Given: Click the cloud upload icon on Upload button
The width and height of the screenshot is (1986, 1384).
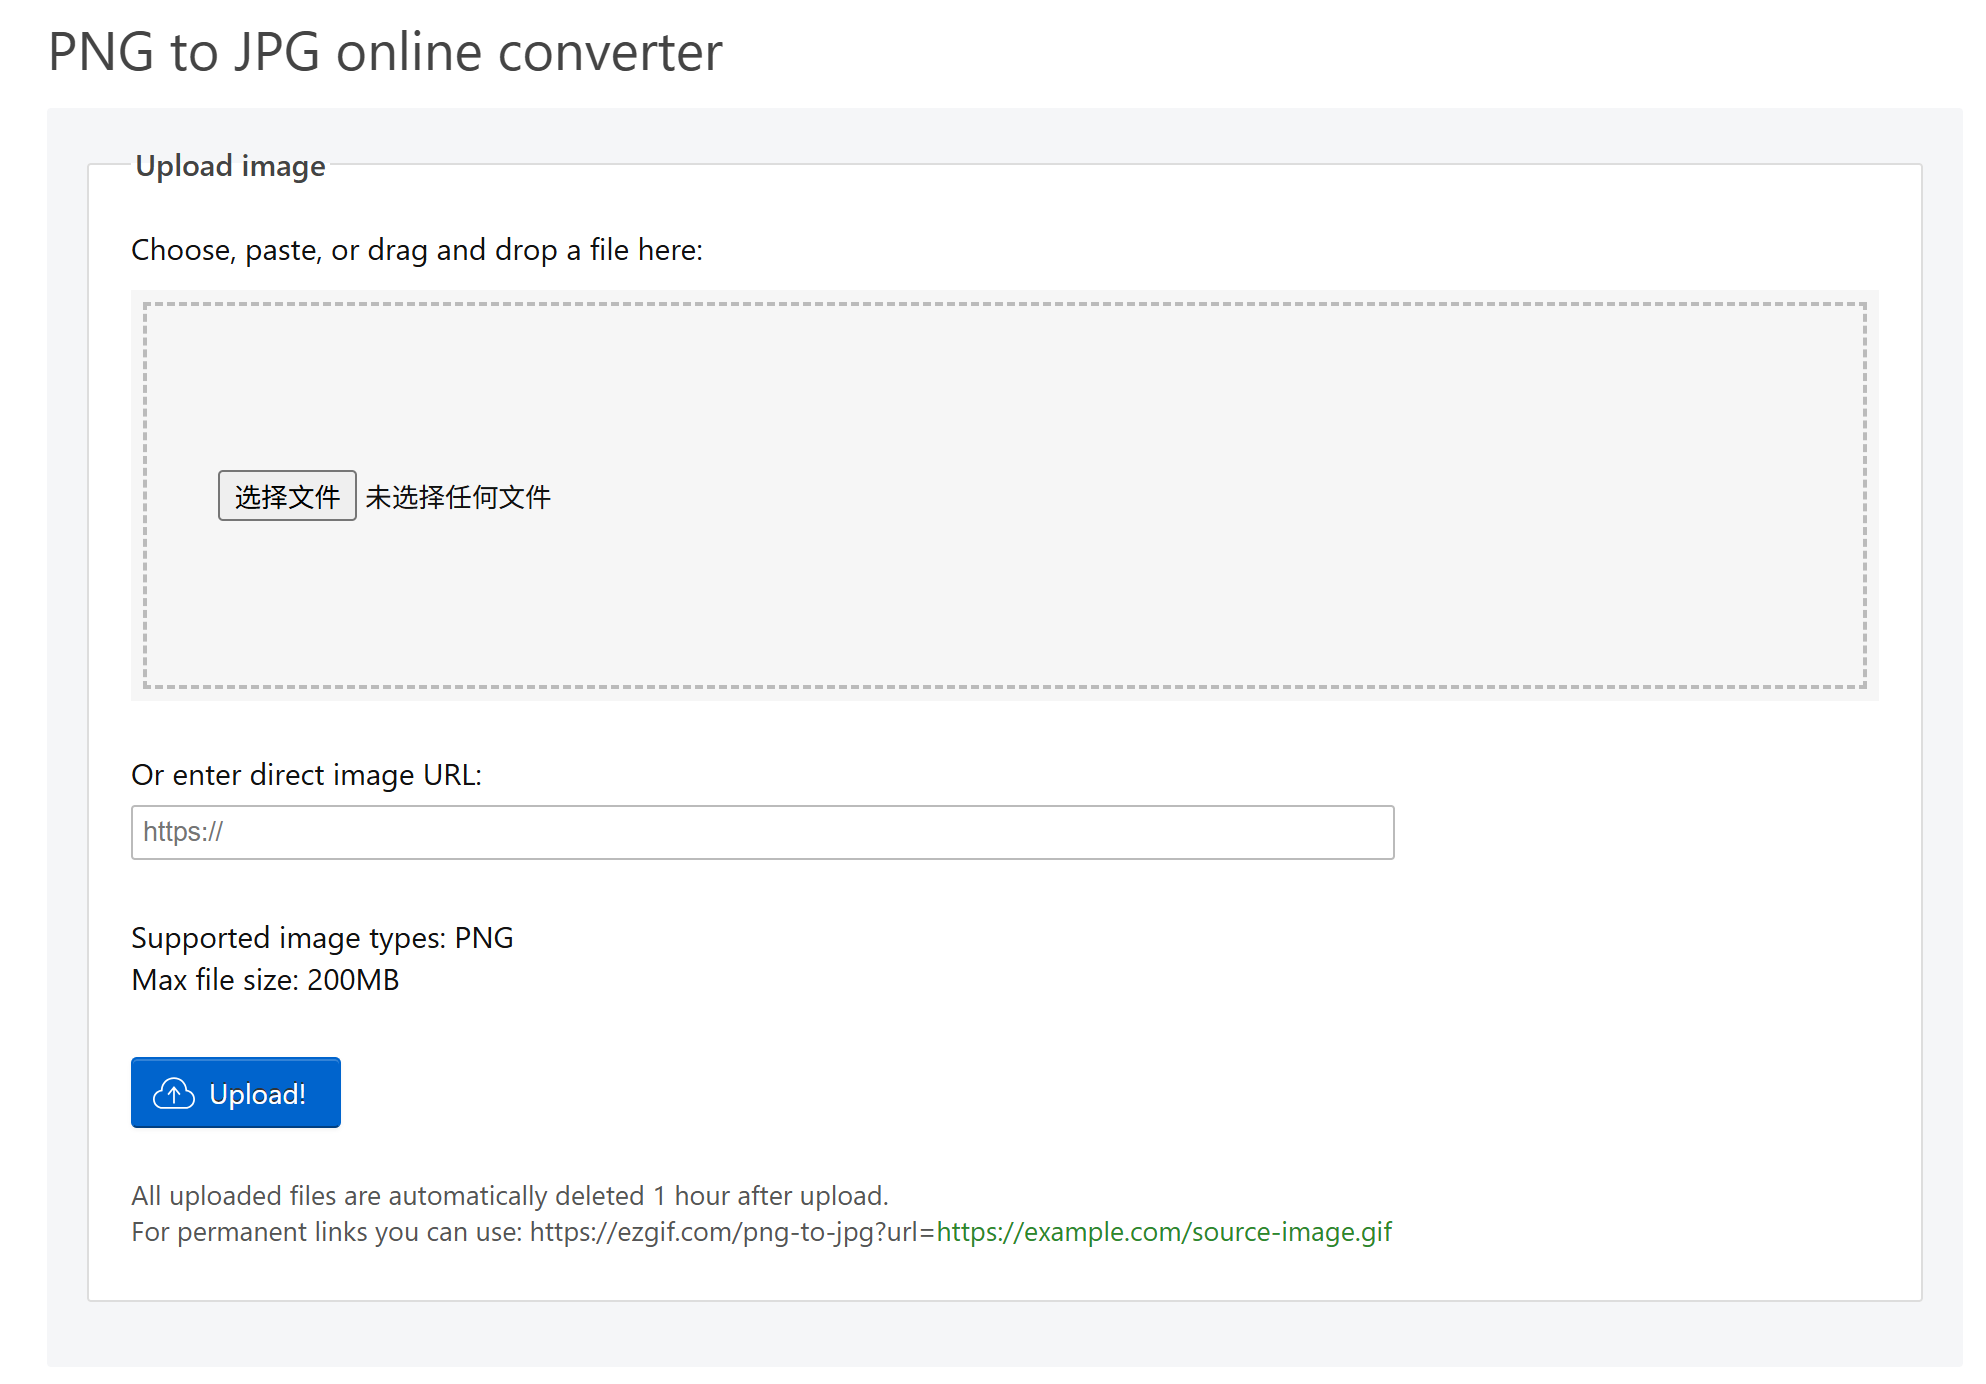Looking at the screenshot, I should [x=172, y=1093].
